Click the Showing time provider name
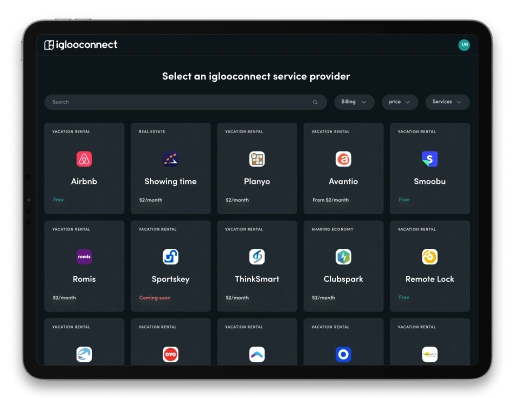Screen dimensions: 514x398 [170, 181]
